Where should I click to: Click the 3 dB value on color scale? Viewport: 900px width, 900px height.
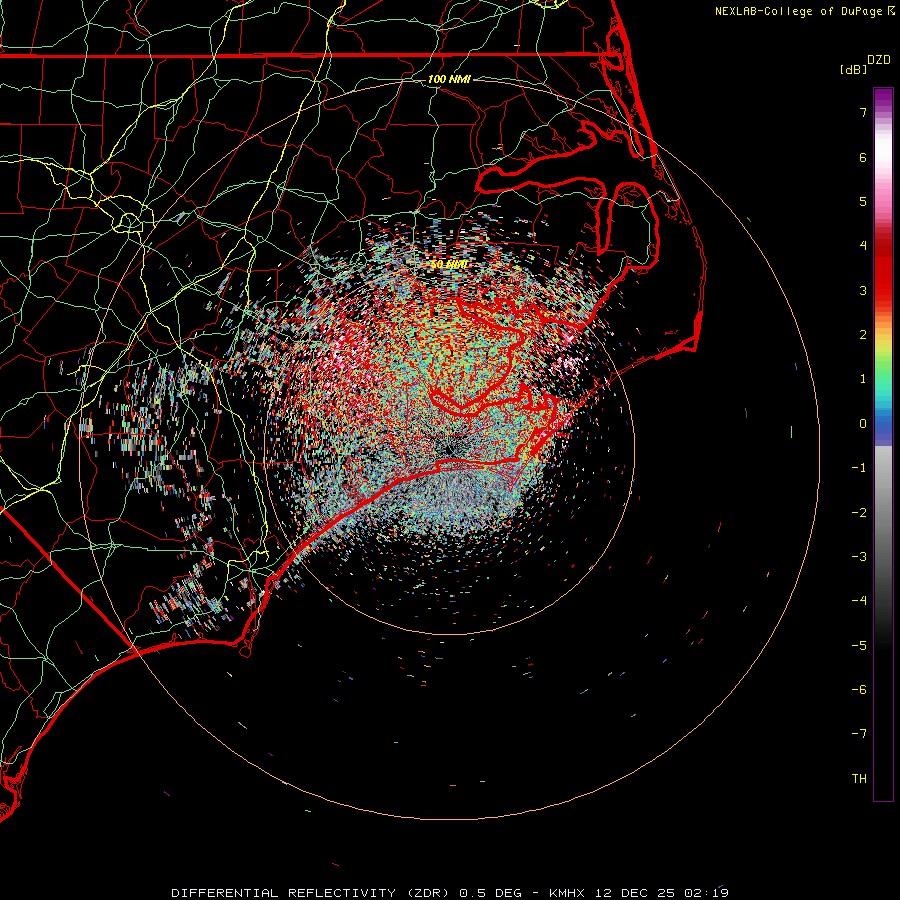[x=863, y=290]
